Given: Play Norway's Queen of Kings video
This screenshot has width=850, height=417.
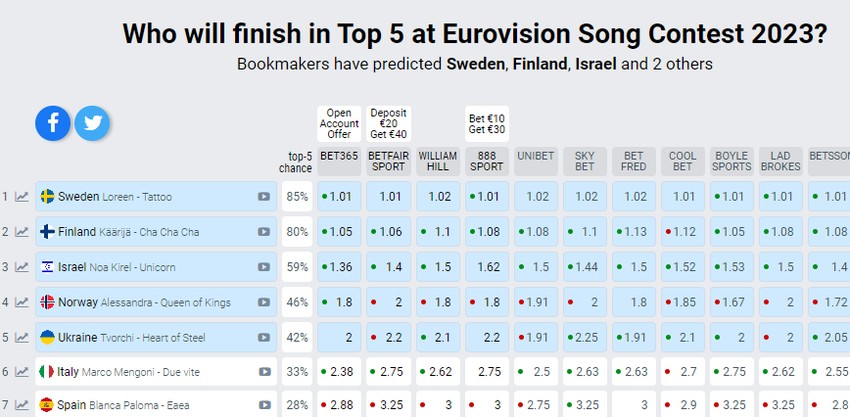Looking at the screenshot, I should pos(264,302).
